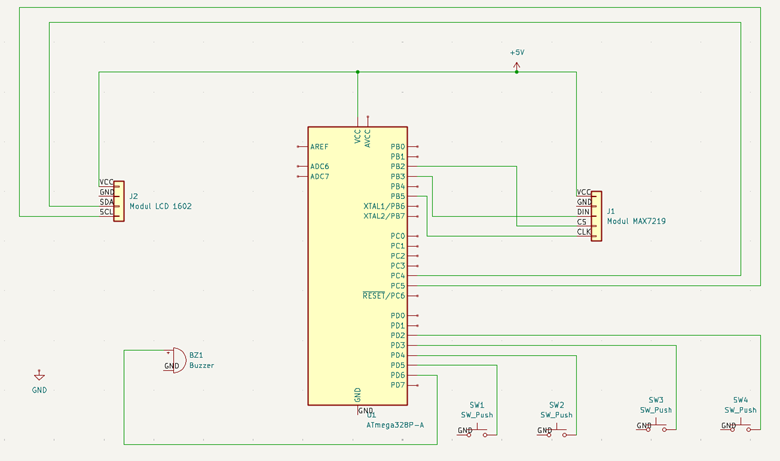780x461 pixels.
Task: Select the J2 connector symbol body
Action: coord(119,201)
